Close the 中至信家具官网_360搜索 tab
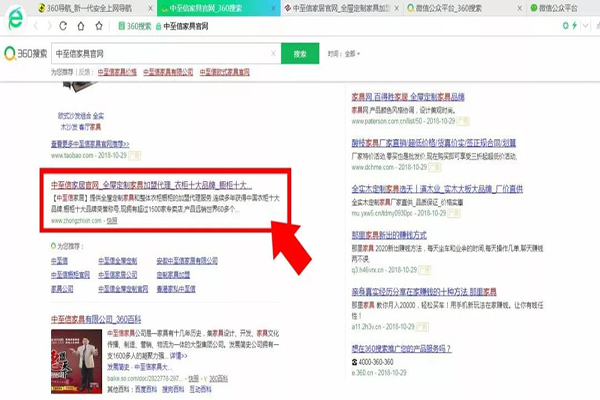The height and width of the screenshot is (400, 600). point(274,8)
